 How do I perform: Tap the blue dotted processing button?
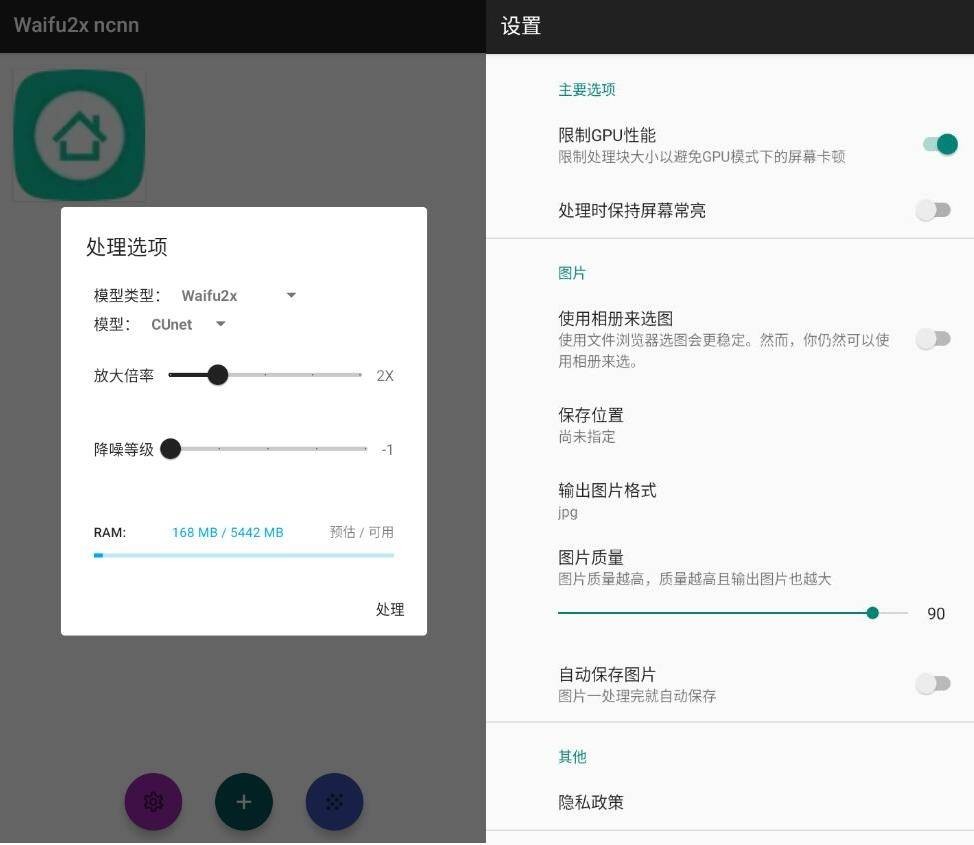(334, 801)
